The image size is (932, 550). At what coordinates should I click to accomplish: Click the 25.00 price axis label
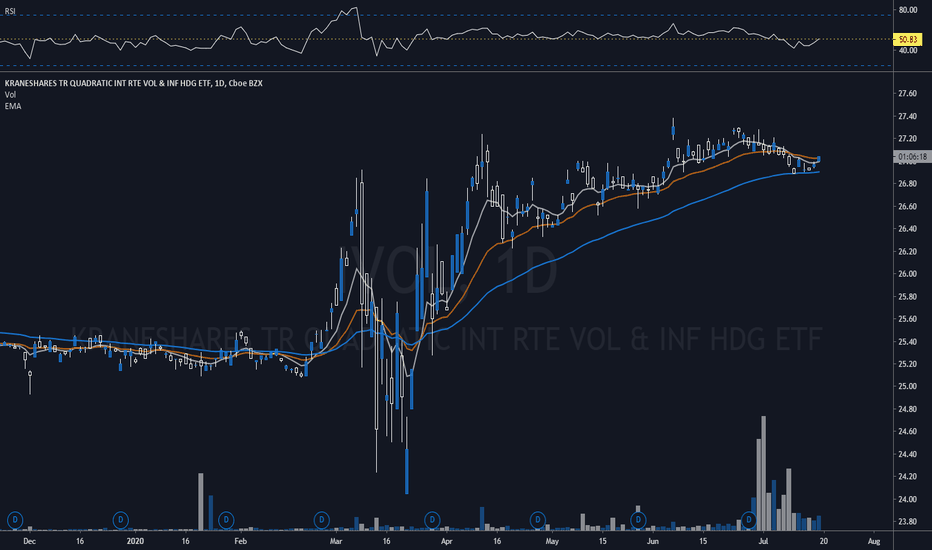point(908,386)
